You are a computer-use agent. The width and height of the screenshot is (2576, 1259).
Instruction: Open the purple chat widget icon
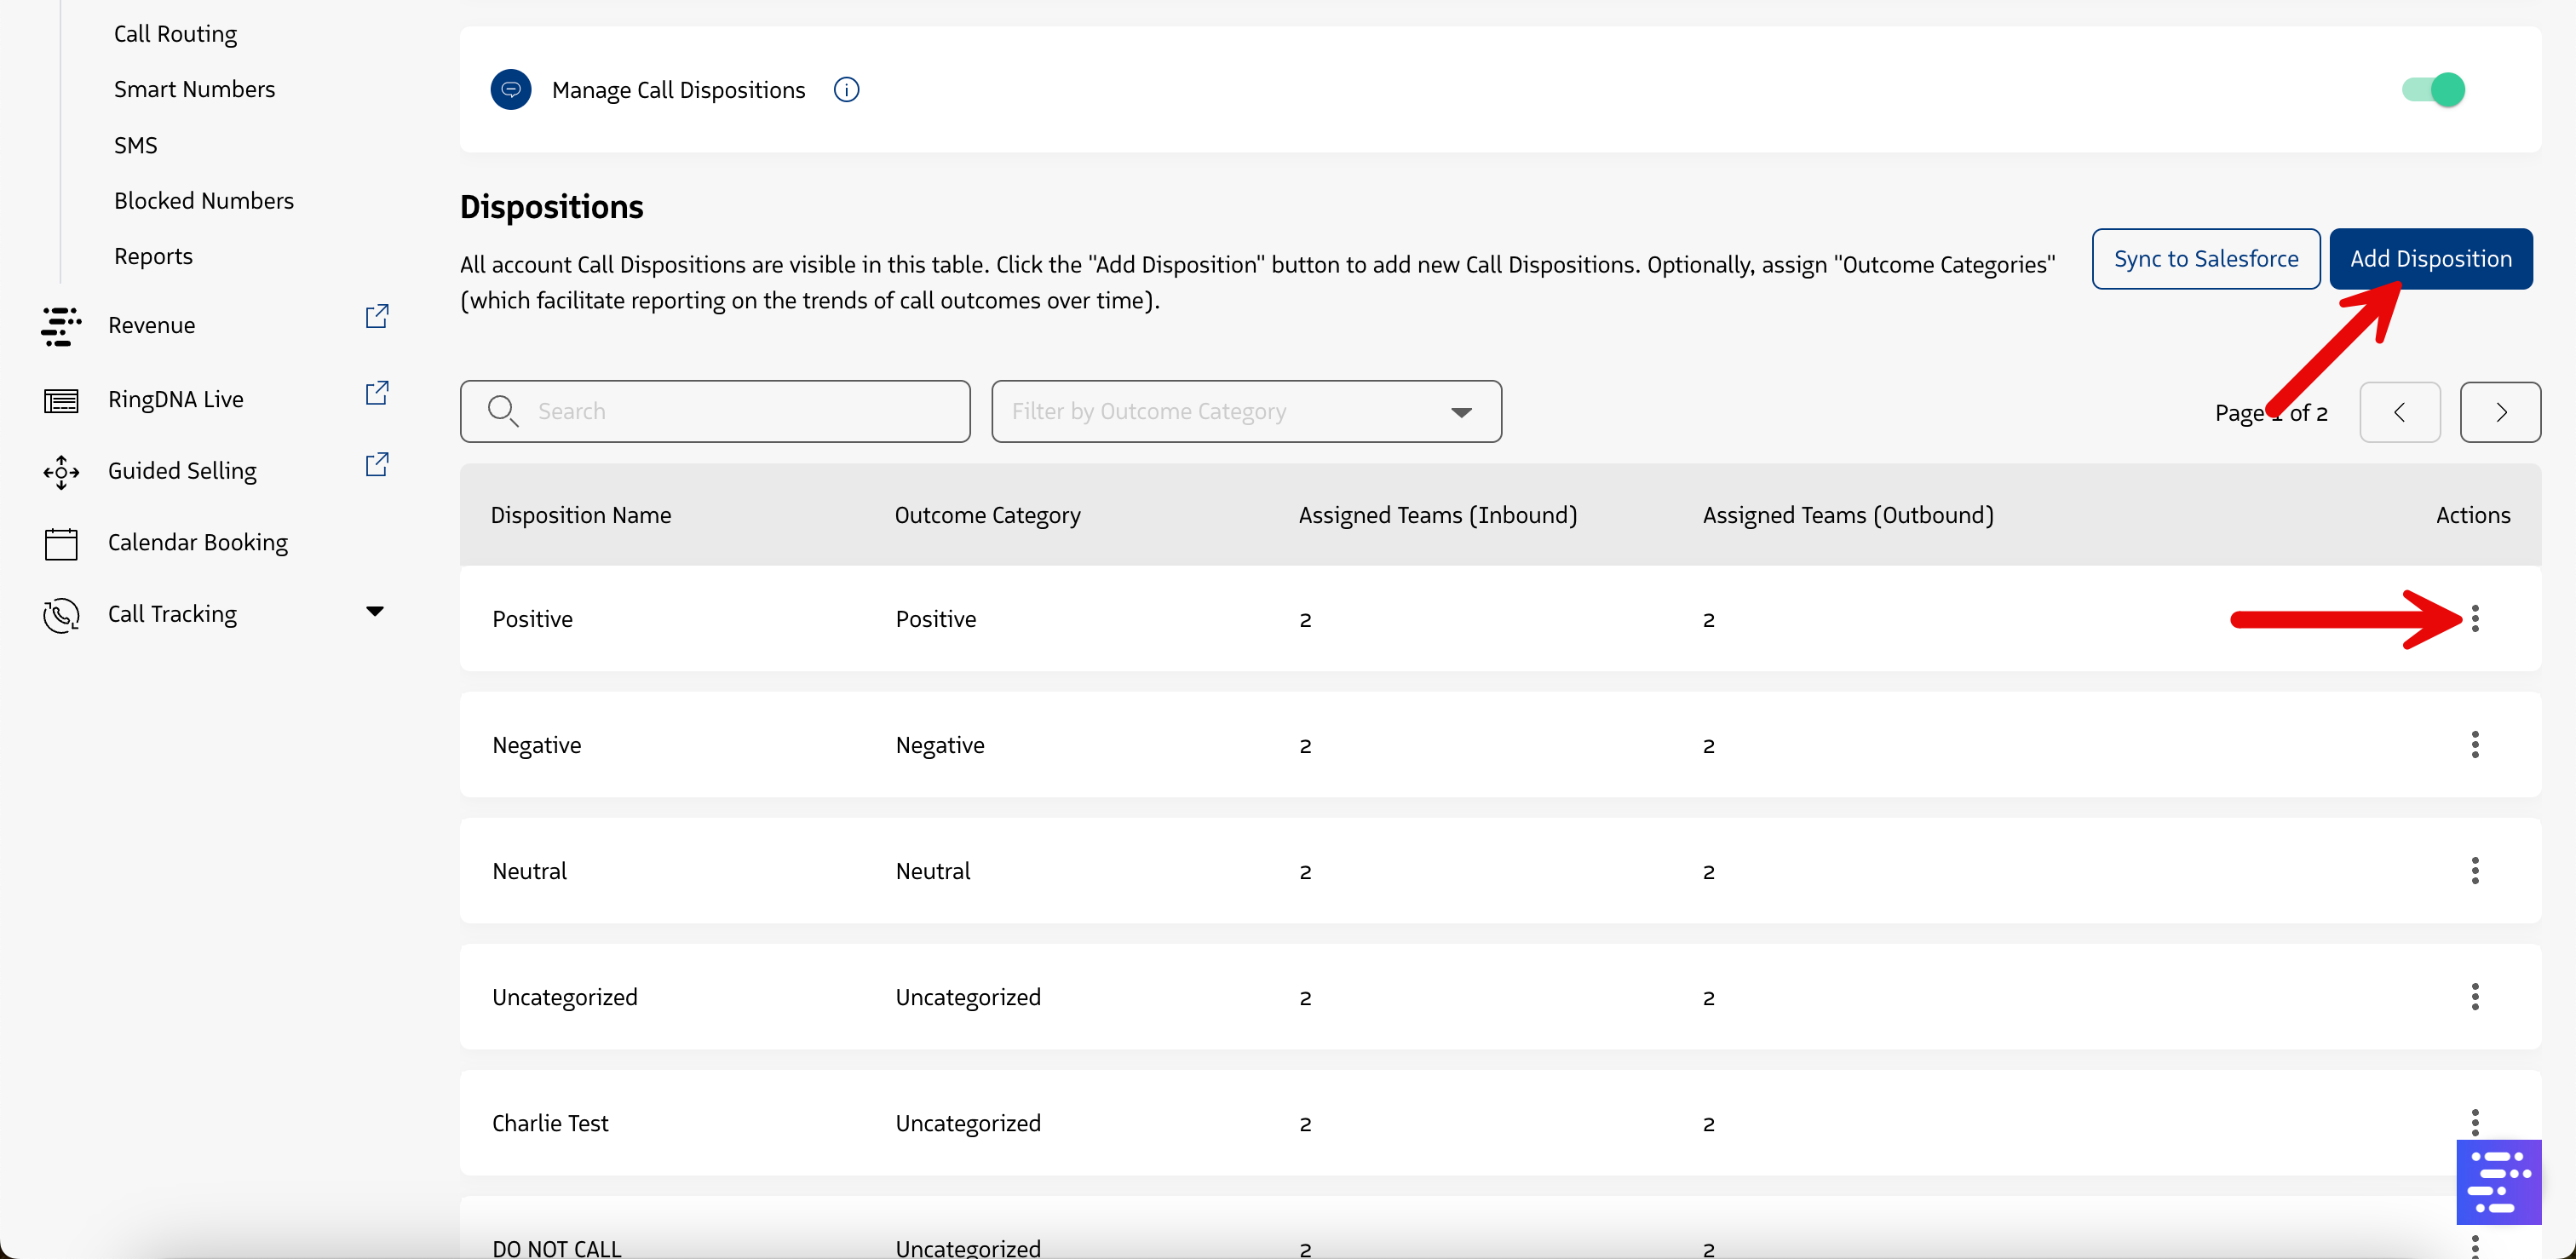[x=2497, y=1182]
